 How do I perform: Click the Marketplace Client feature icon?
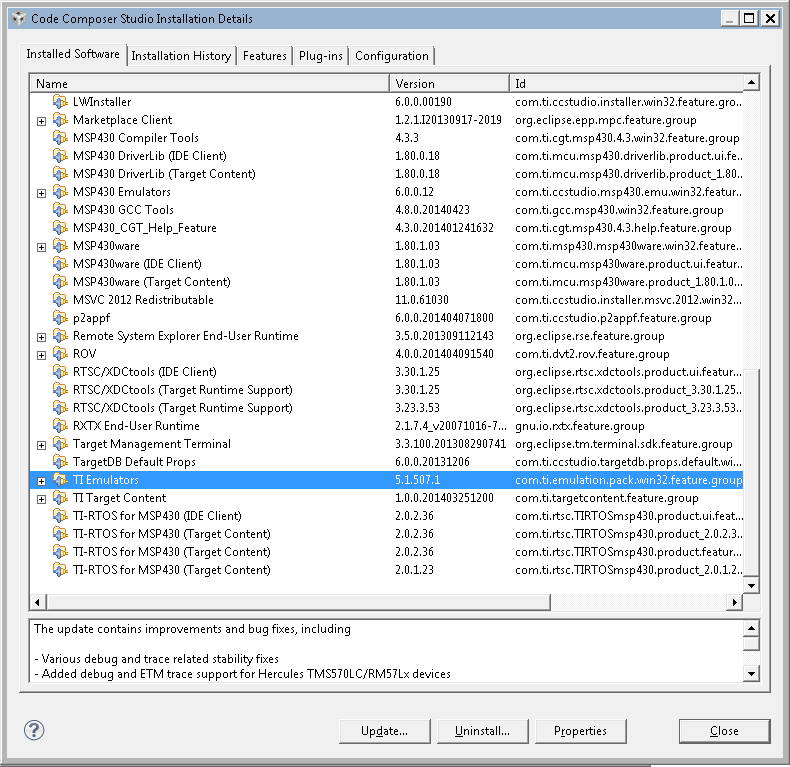point(60,120)
